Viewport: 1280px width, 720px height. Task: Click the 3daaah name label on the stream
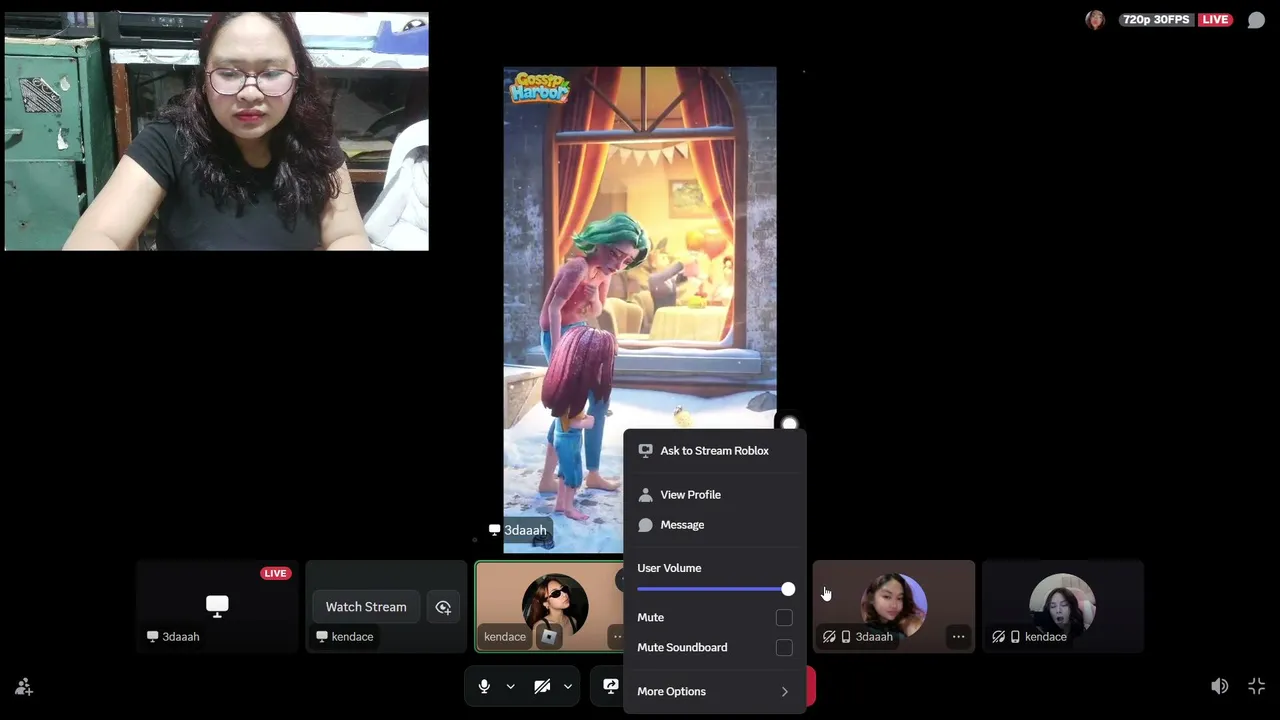point(525,530)
